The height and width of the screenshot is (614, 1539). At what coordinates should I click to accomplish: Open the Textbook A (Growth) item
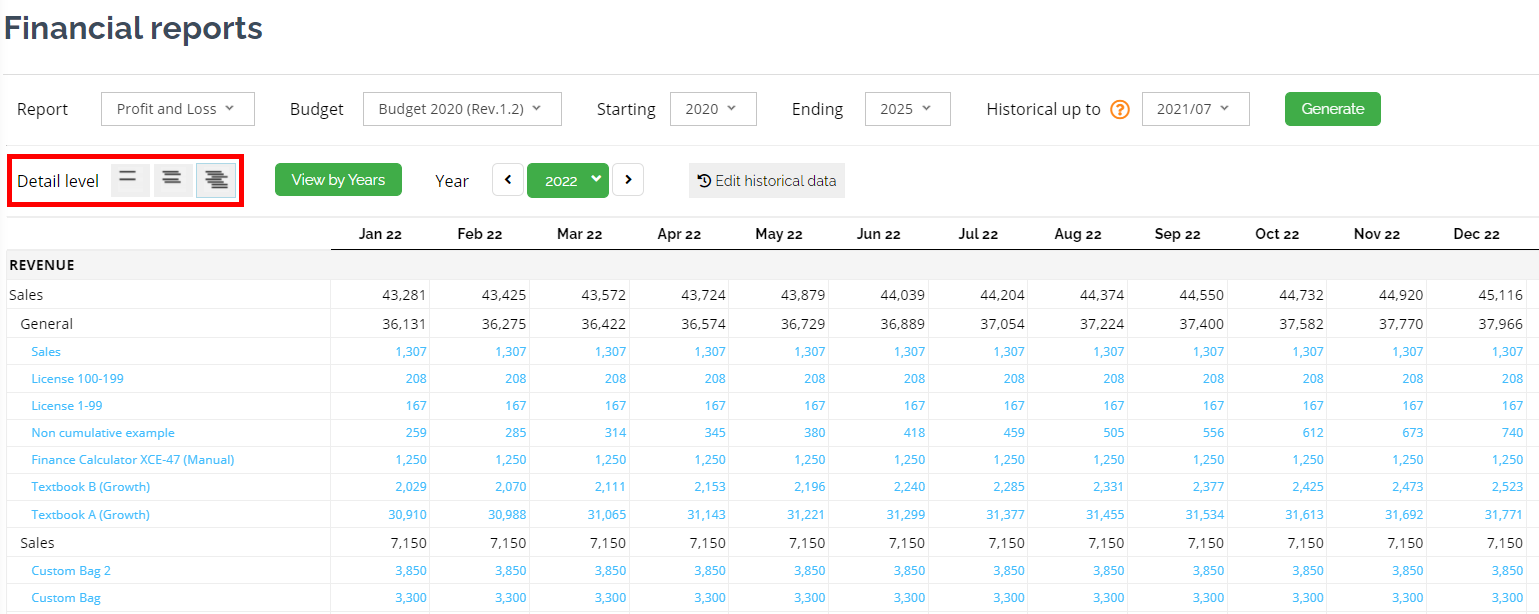[91, 515]
